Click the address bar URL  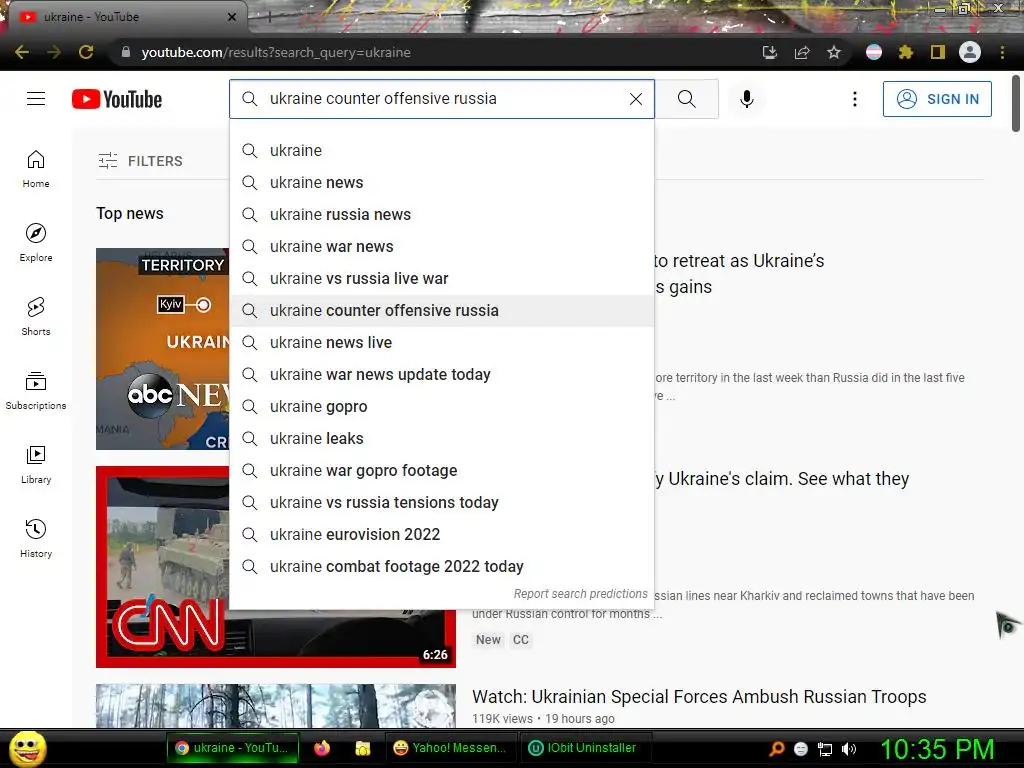276,52
